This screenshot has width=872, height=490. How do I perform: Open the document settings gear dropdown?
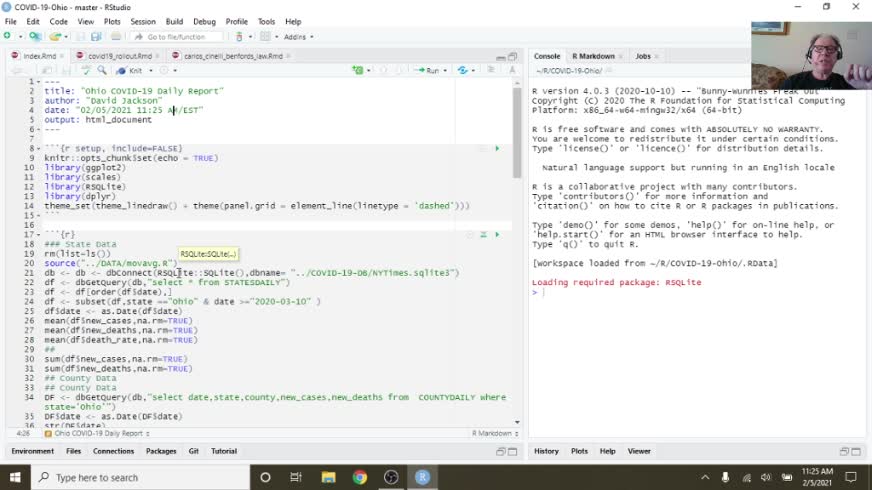coord(168,71)
